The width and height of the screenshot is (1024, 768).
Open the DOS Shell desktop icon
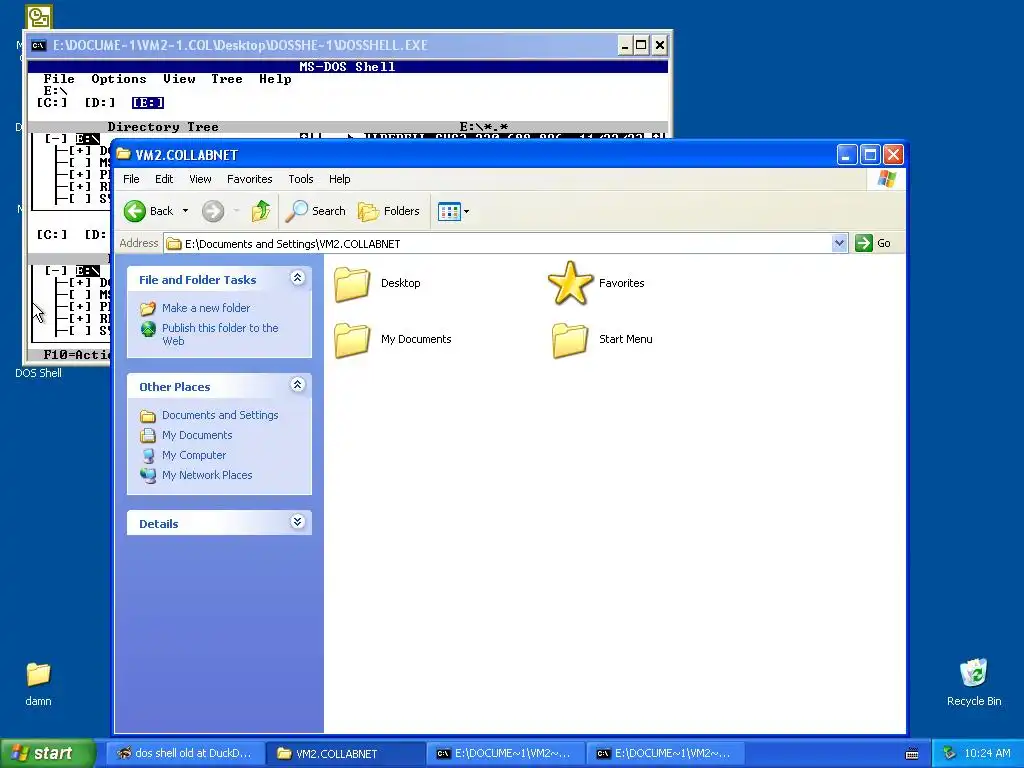[x=39, y=373]
